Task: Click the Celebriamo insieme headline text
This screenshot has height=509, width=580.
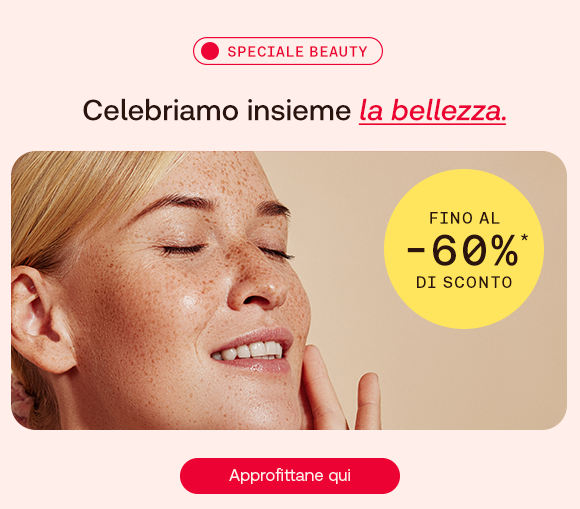Action: pos(217,111)
